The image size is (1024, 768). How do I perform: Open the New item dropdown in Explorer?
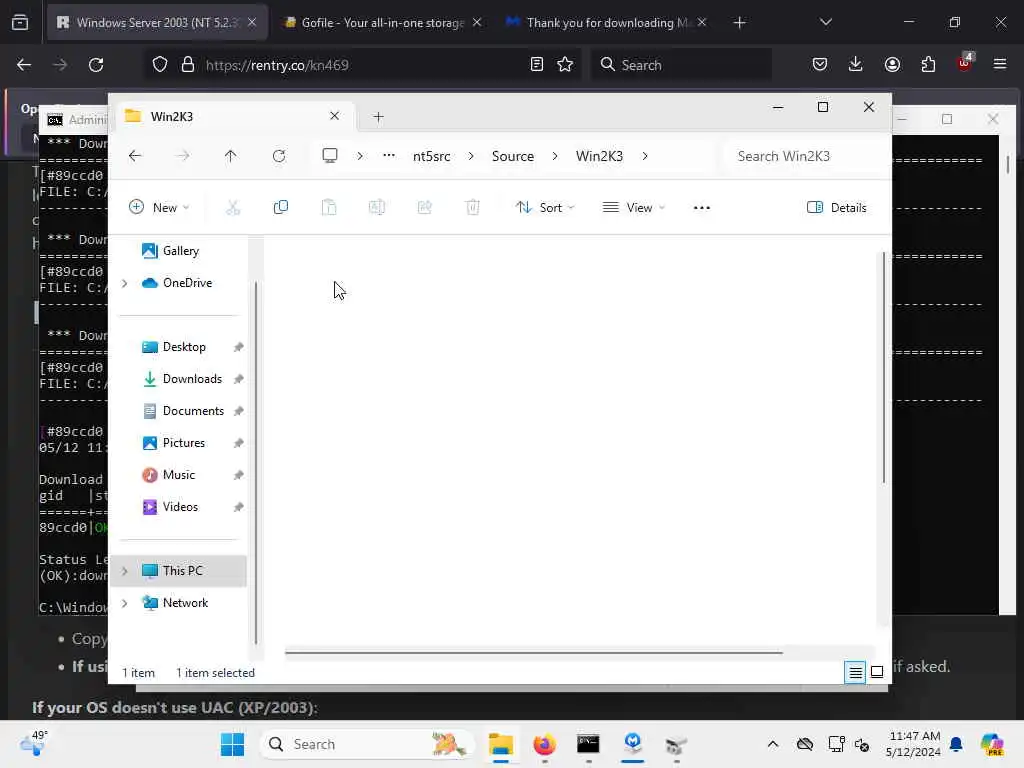159,208
